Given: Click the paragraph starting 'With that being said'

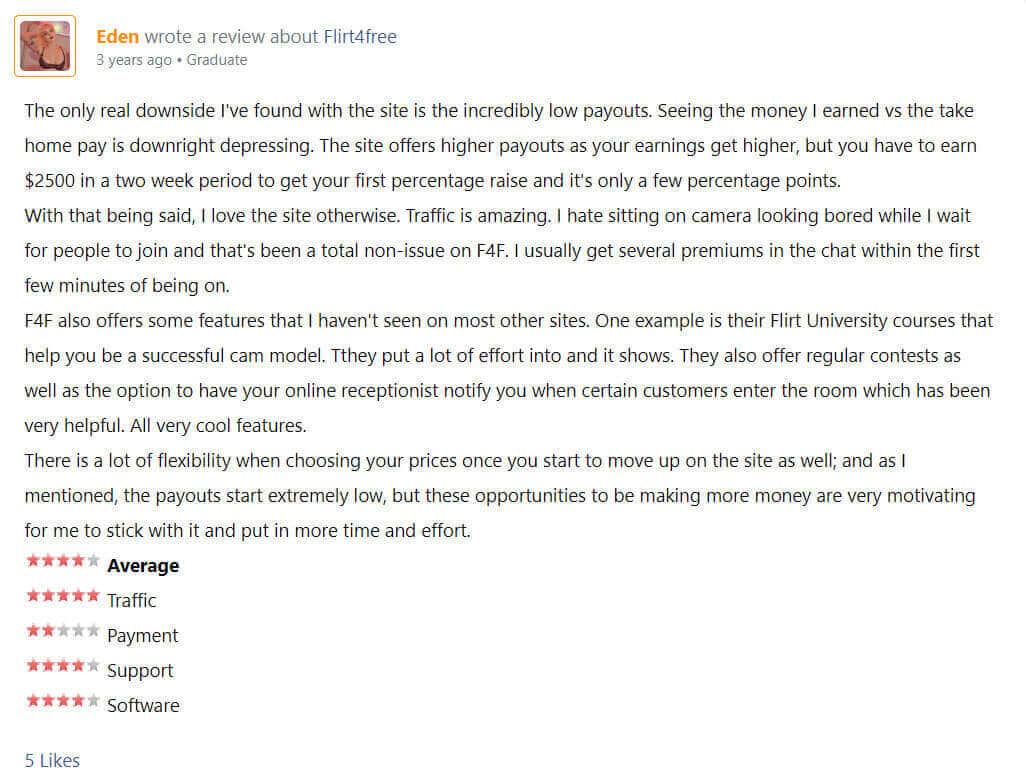Looking at the screenshot, I should coord(503,251).
